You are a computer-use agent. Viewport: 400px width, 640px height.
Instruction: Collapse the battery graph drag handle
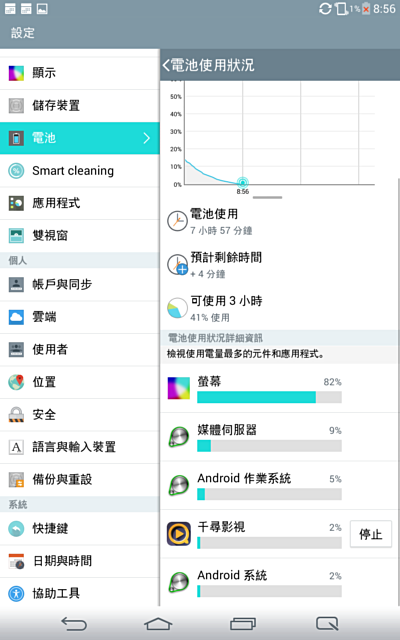click(x=267, y=198)
